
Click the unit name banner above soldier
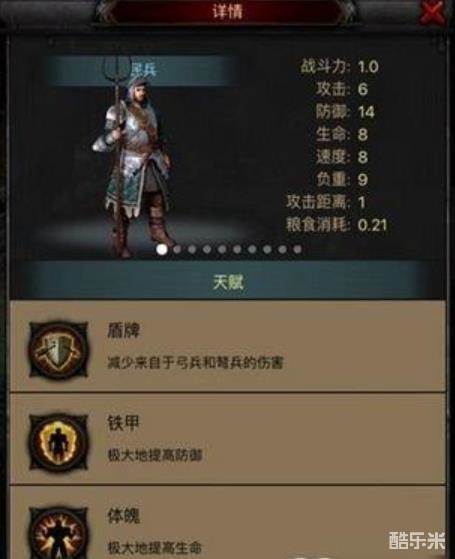click(141, 70)
